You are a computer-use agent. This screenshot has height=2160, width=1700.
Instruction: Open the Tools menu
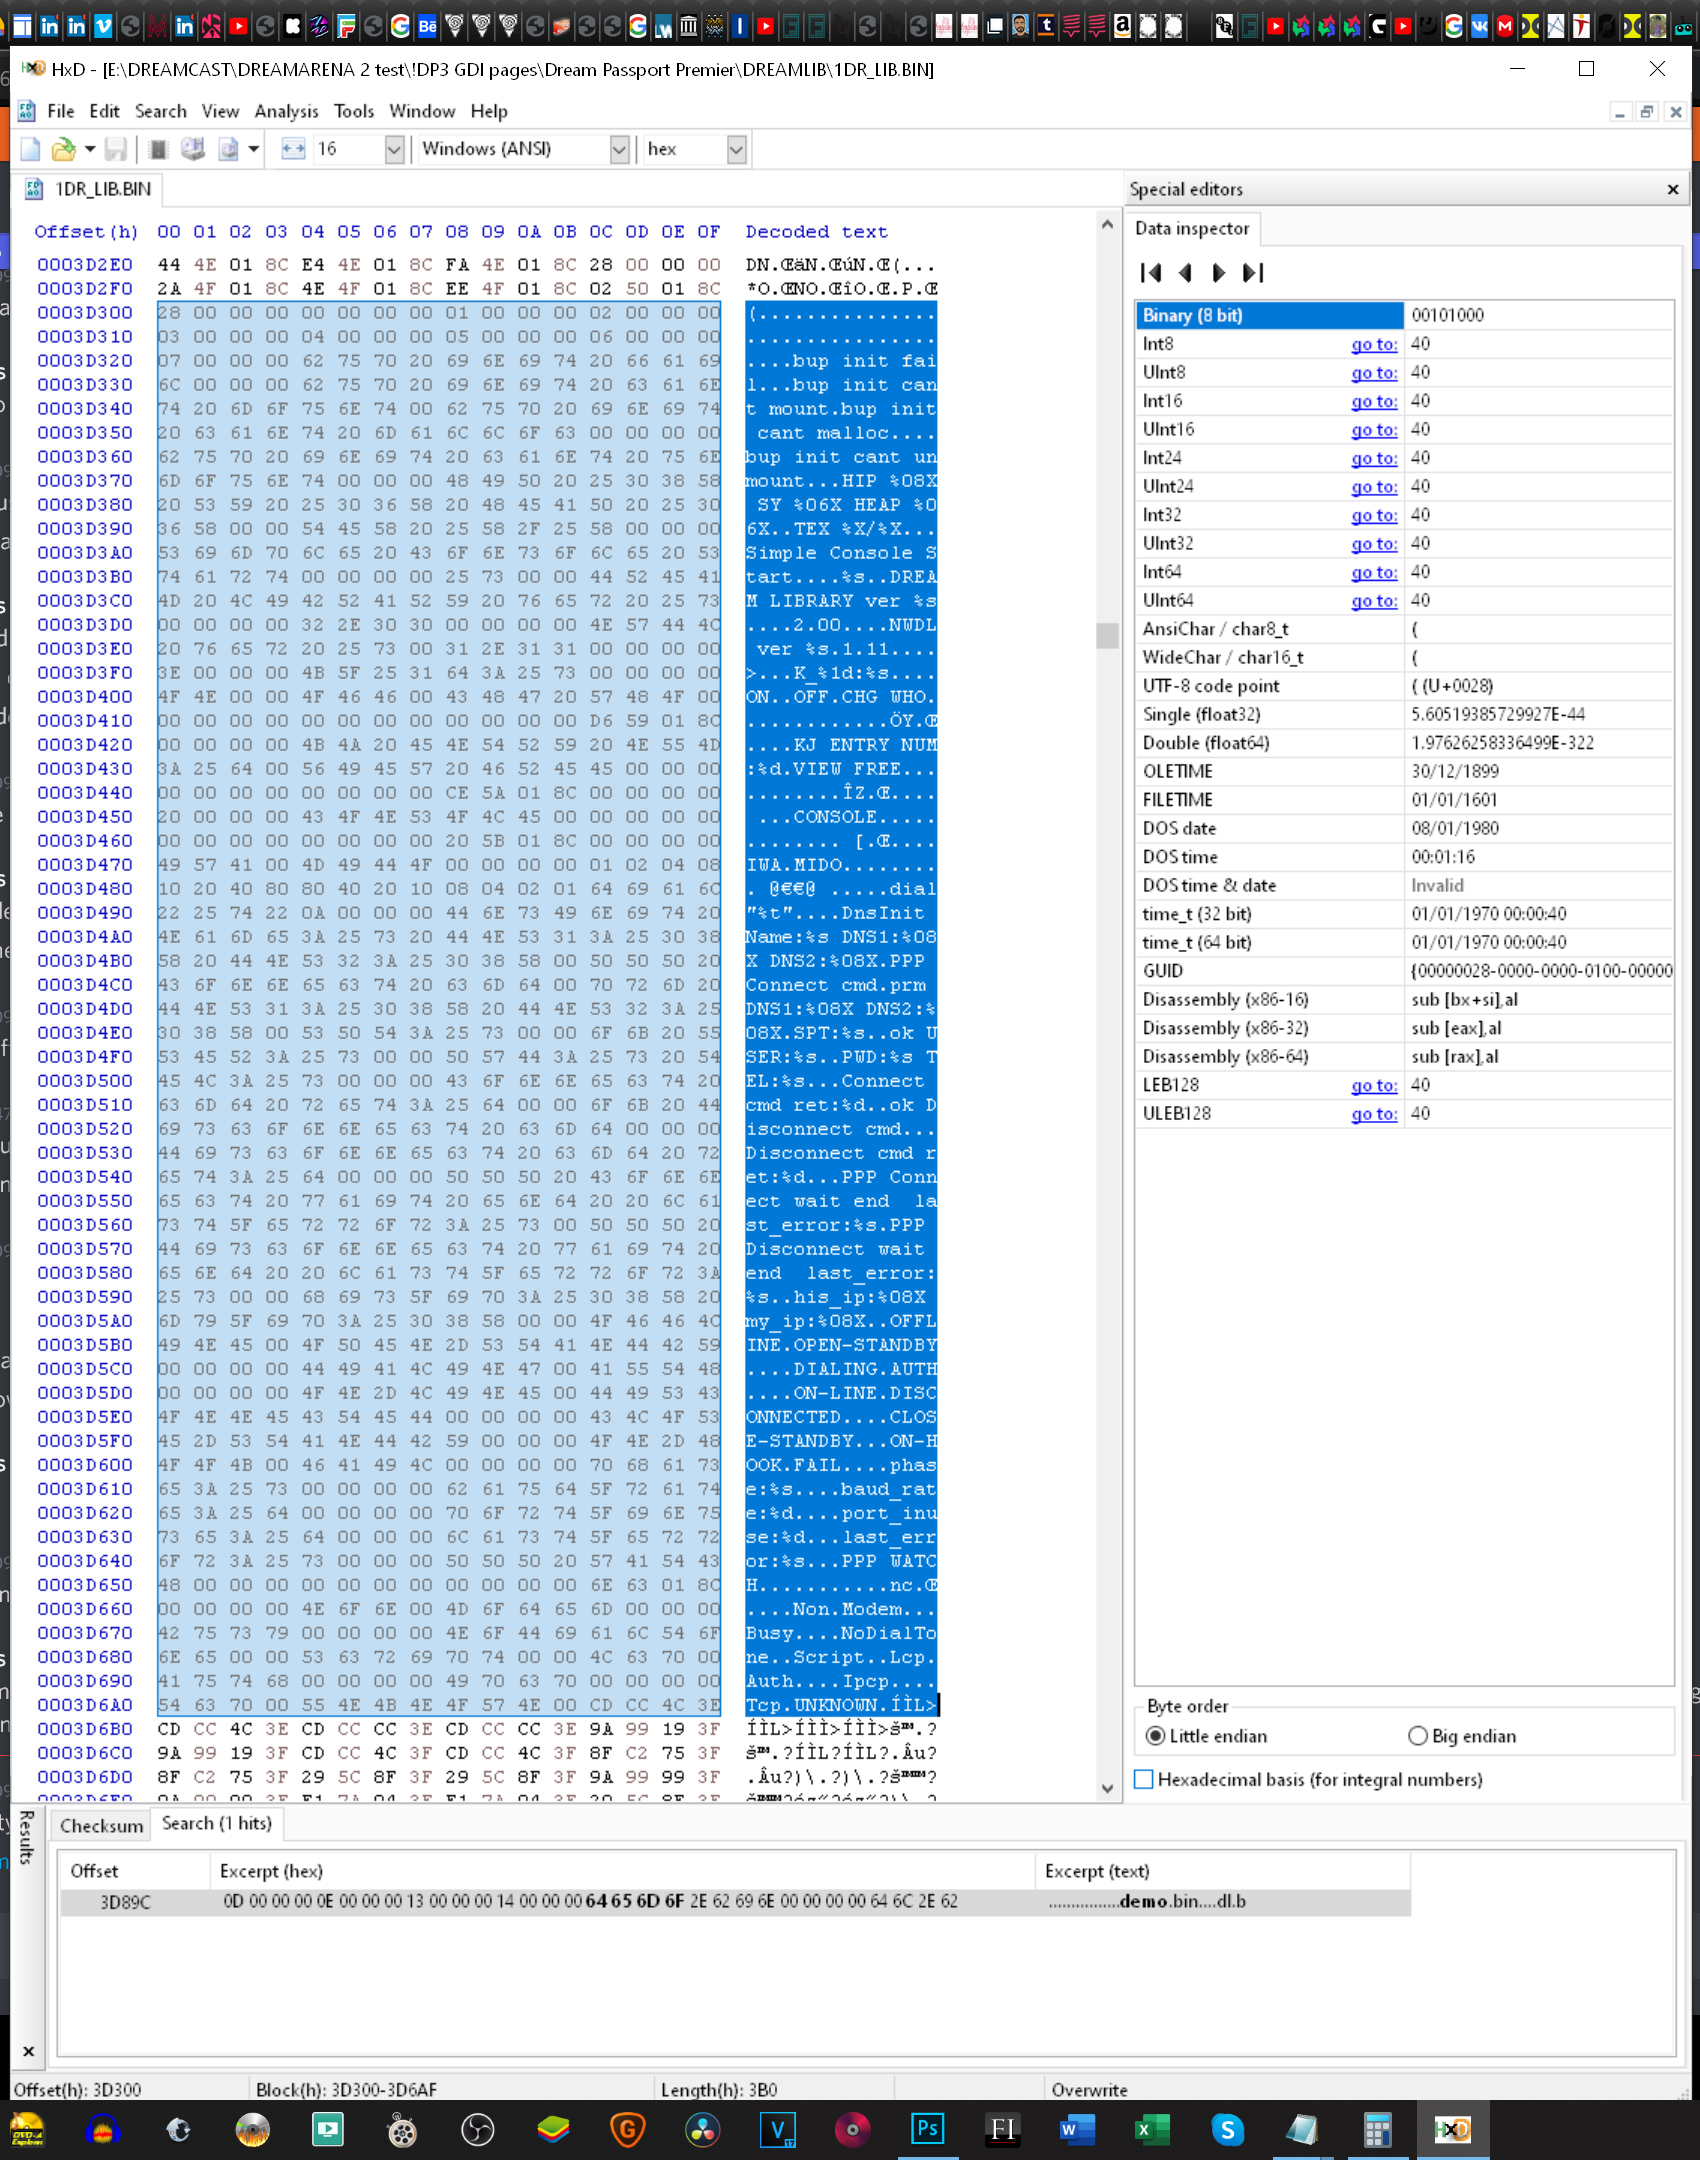[354, 111]
